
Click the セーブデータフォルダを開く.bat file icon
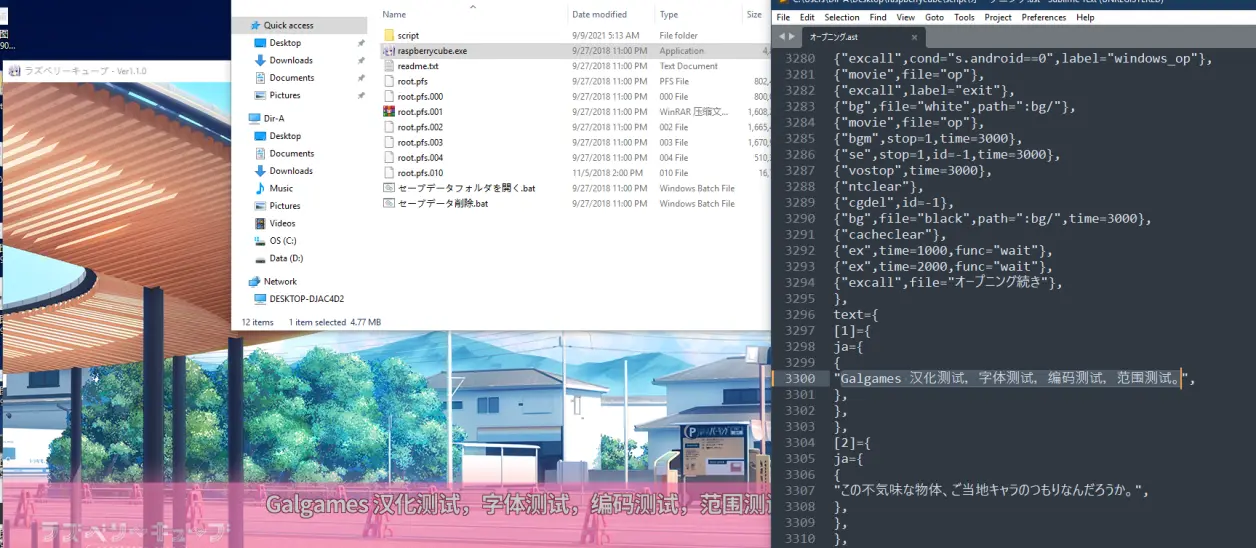click(389, 188)
